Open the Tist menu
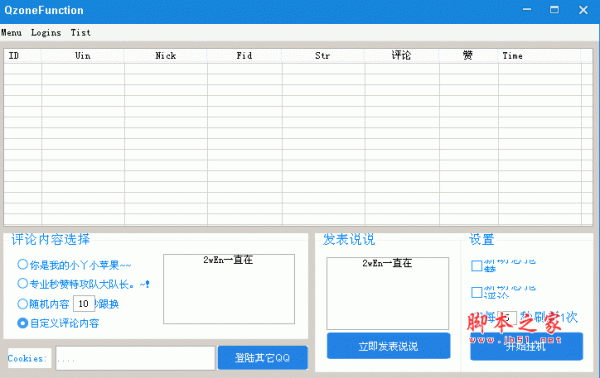The width and height of the screenshot is (600, 378). pos(80,33)
